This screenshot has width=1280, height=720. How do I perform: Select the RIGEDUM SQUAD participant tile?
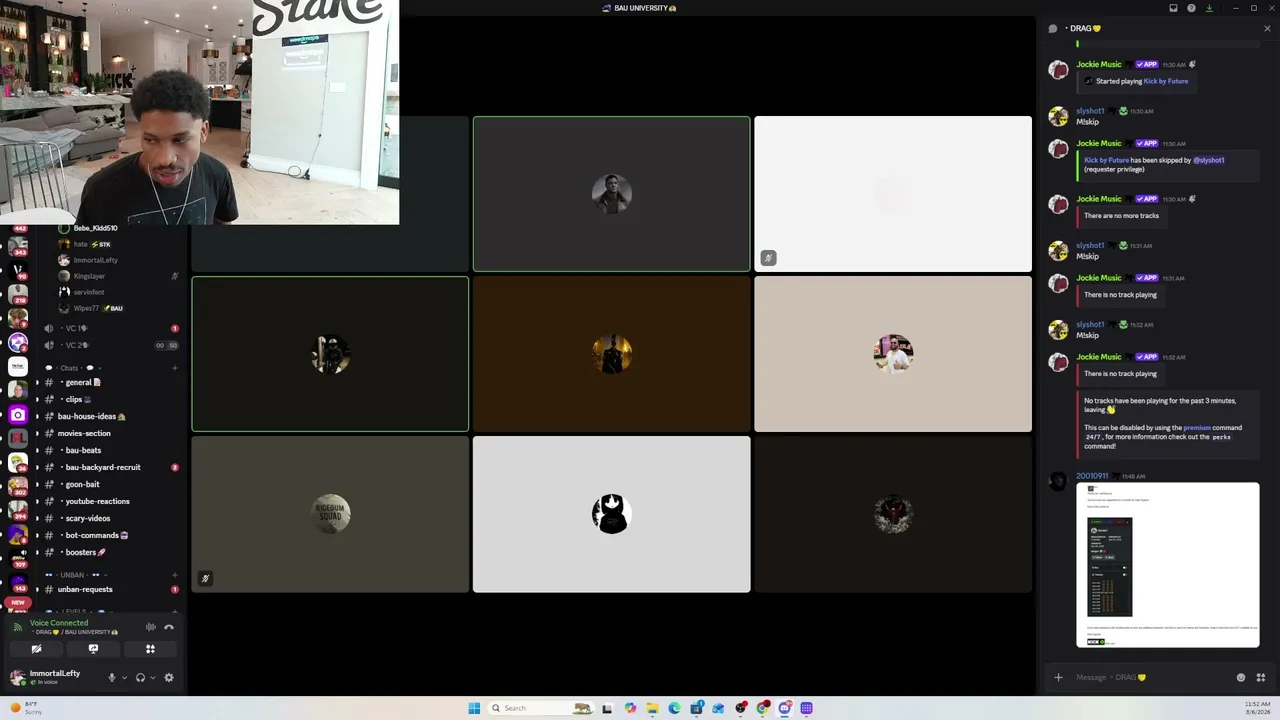tap(330, 514)
